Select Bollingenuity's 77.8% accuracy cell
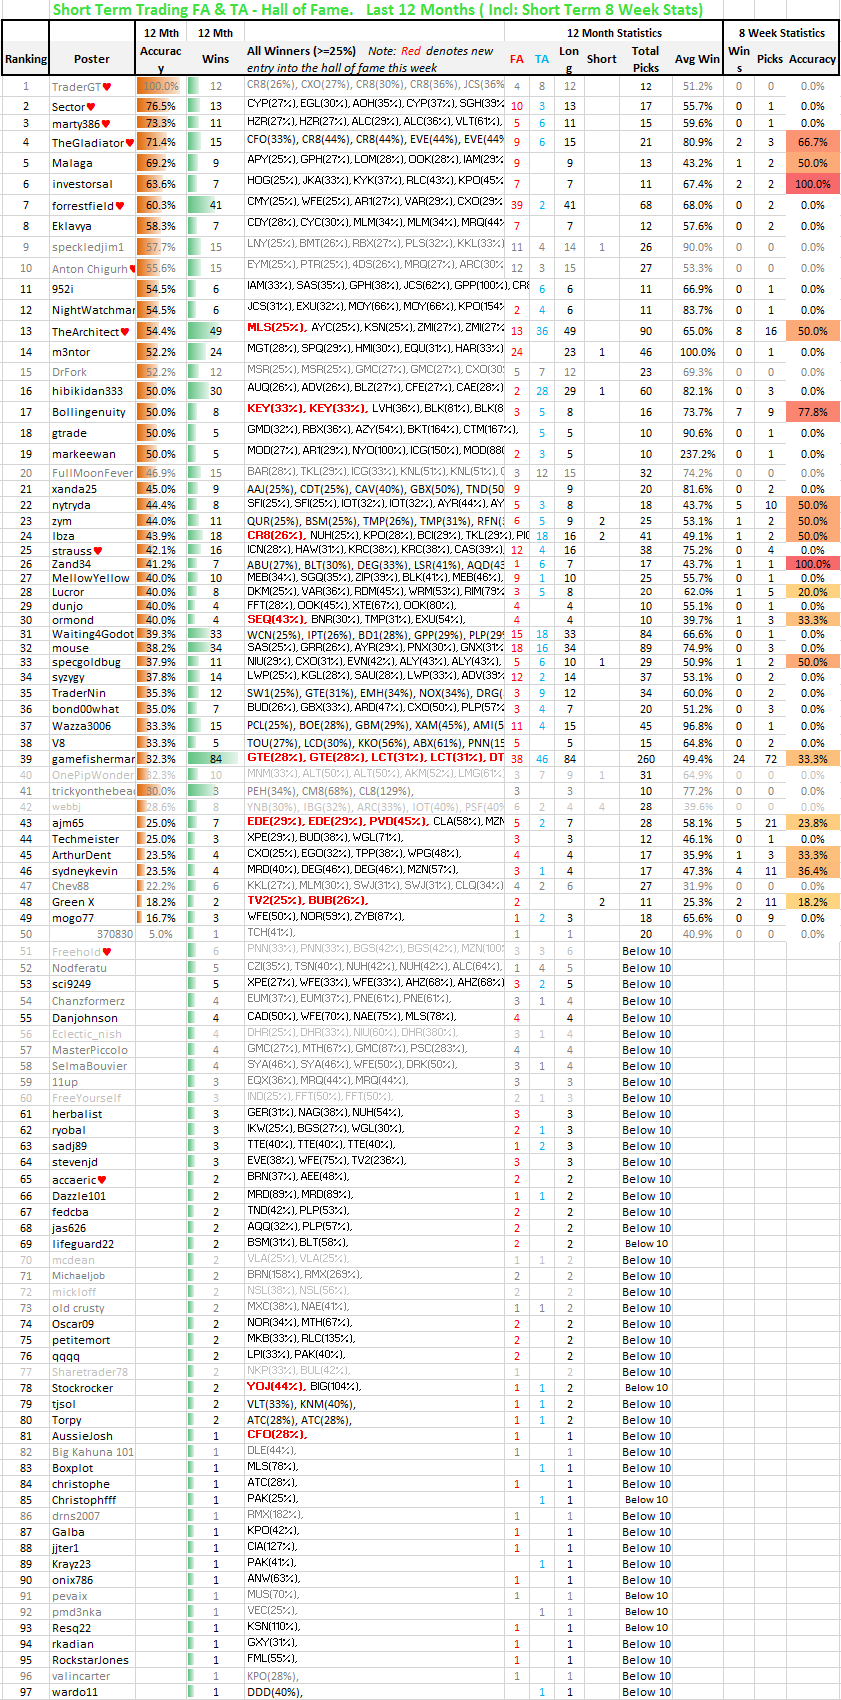Image resolution: width=841 pixels, height=1700 pixels. pyautogui.click(x=812, y=412)
